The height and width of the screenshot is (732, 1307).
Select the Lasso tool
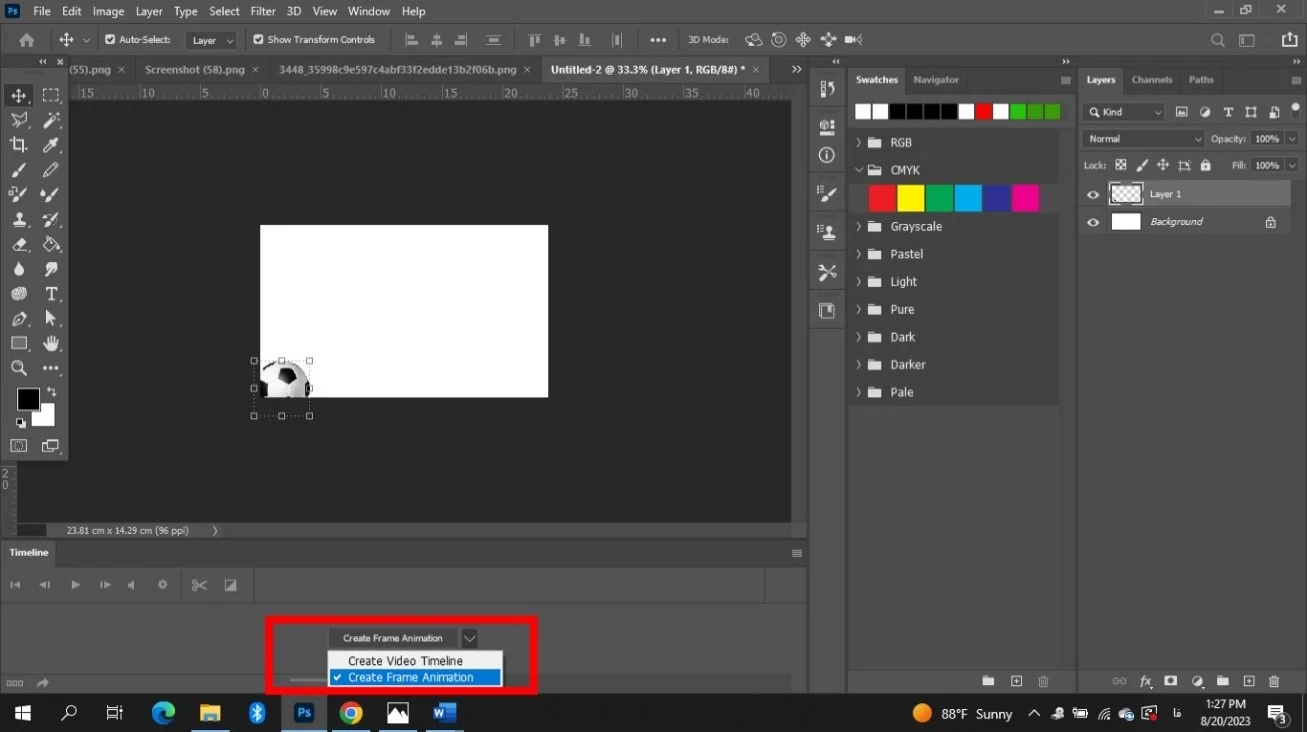[19, 120]
